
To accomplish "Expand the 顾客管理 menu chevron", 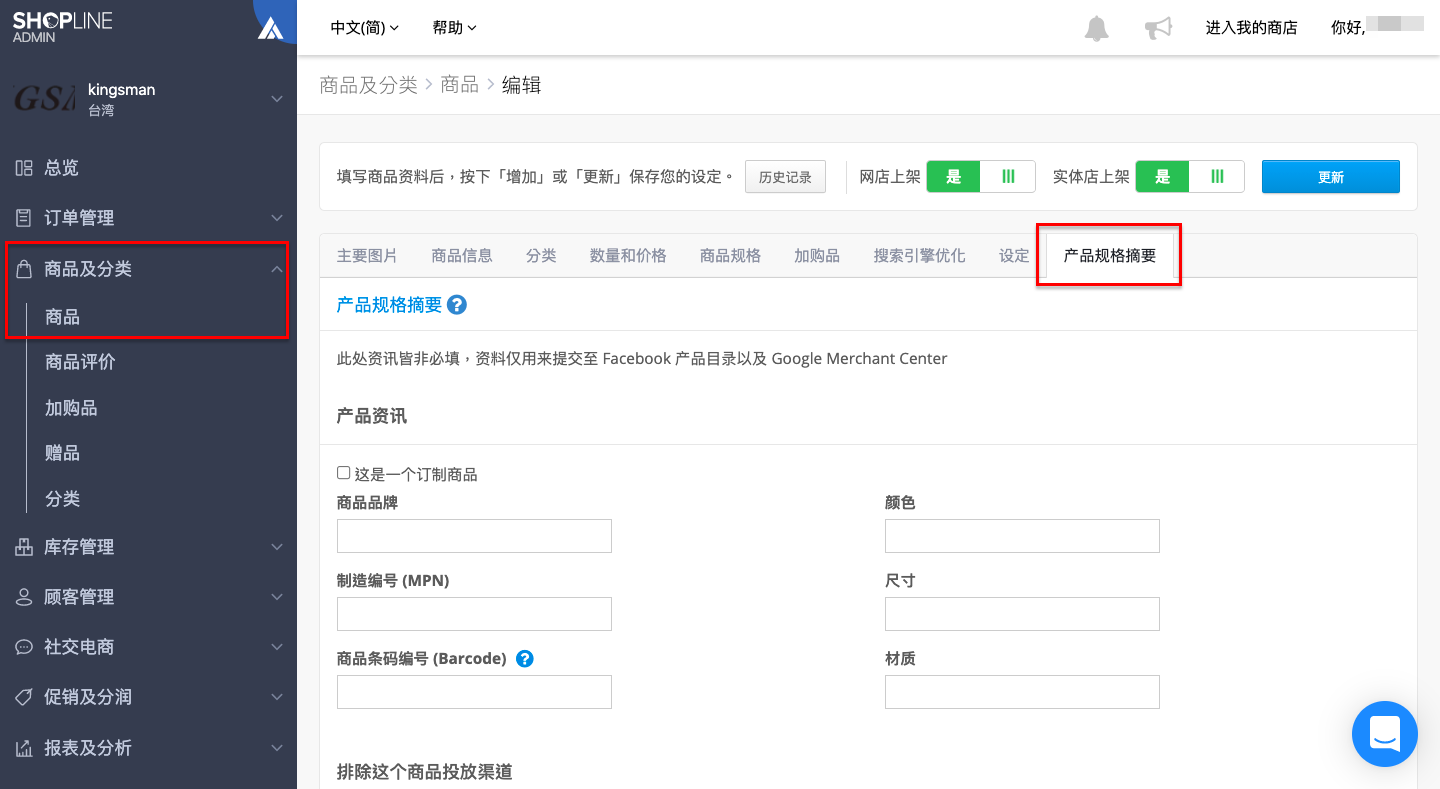I will 277,597.
